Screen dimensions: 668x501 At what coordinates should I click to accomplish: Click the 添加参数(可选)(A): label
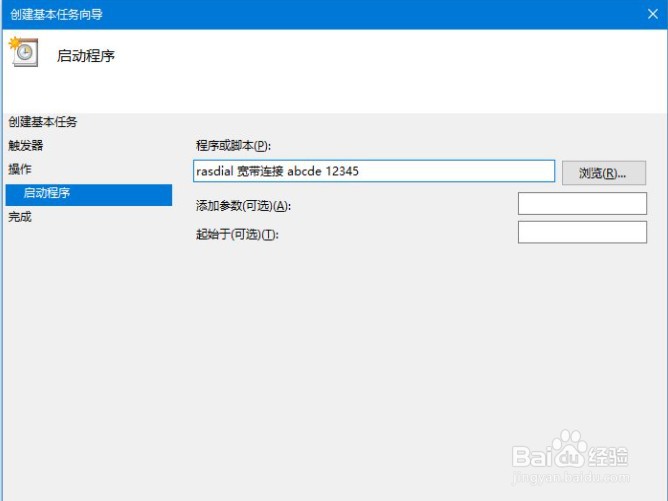tap(243, 206)
